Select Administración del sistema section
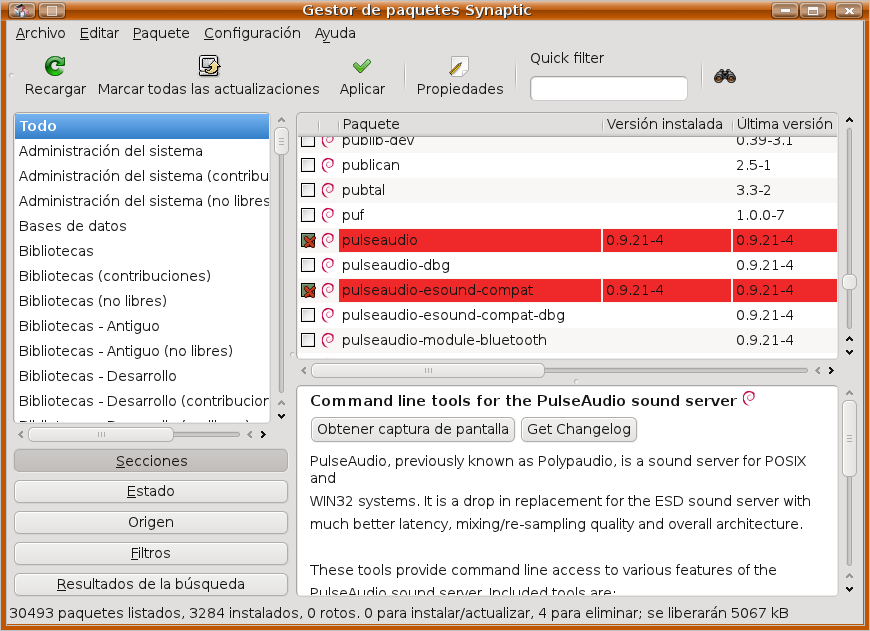This screenshot has width=870, height=631. click(142, 151)
